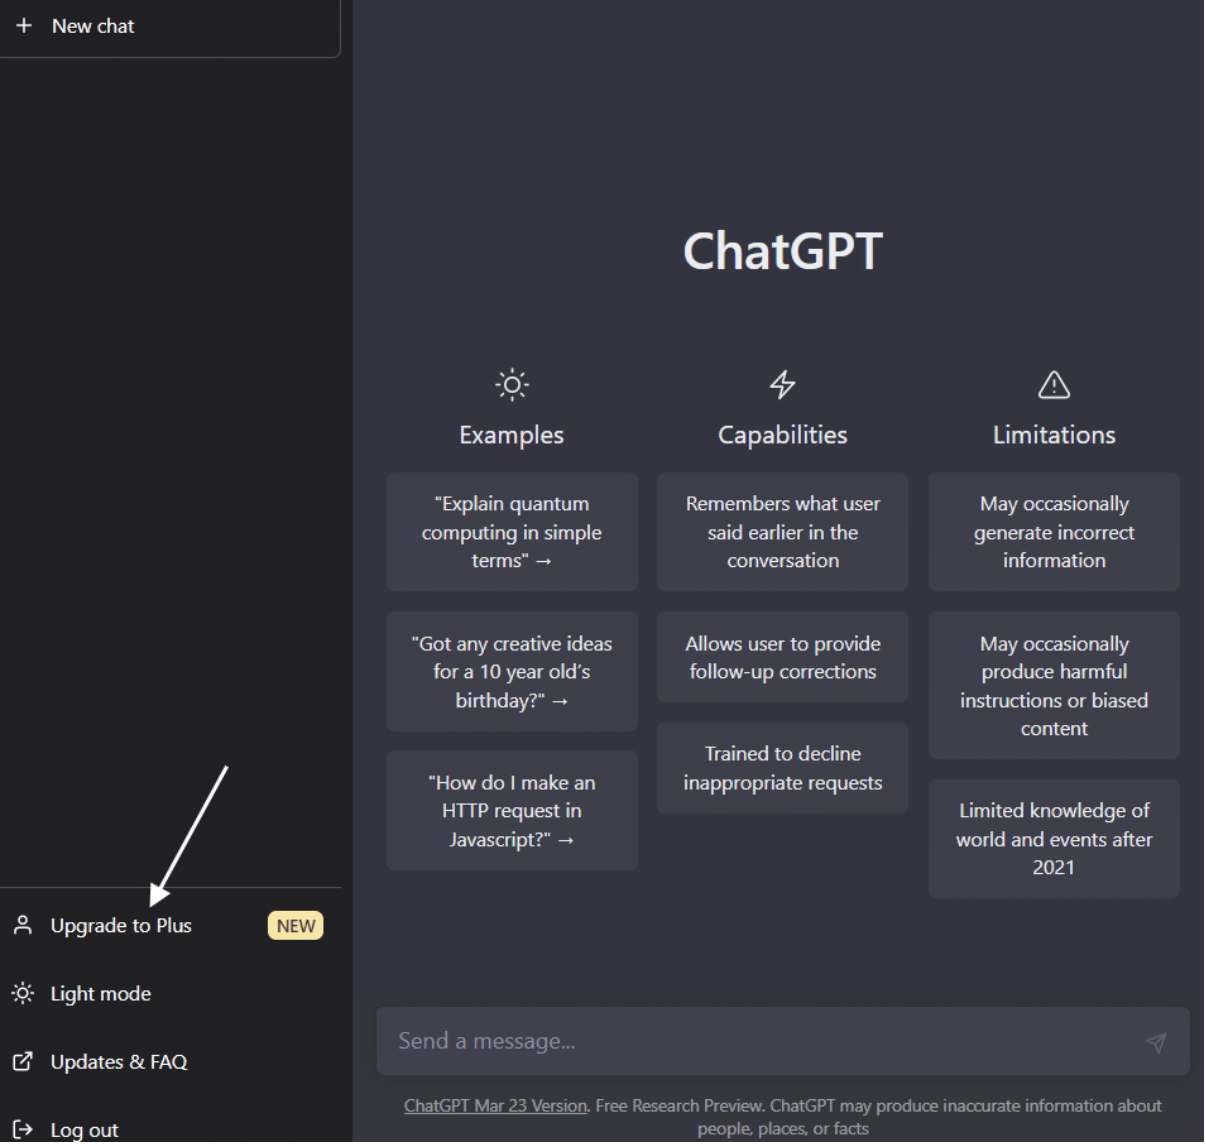Click the warning triangle icon above Limitations
The width and height of the screenshot is (1206, 1144).
point(1054,384)
